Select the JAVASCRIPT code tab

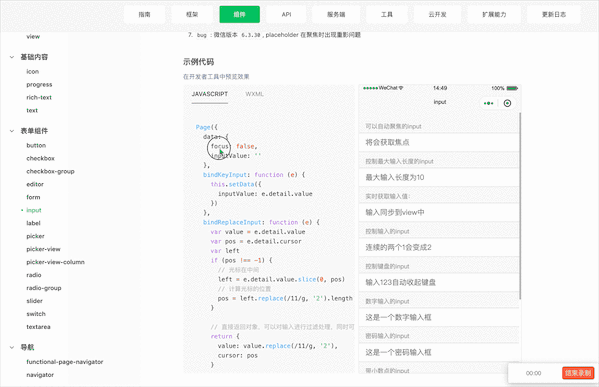click(210, 94)
